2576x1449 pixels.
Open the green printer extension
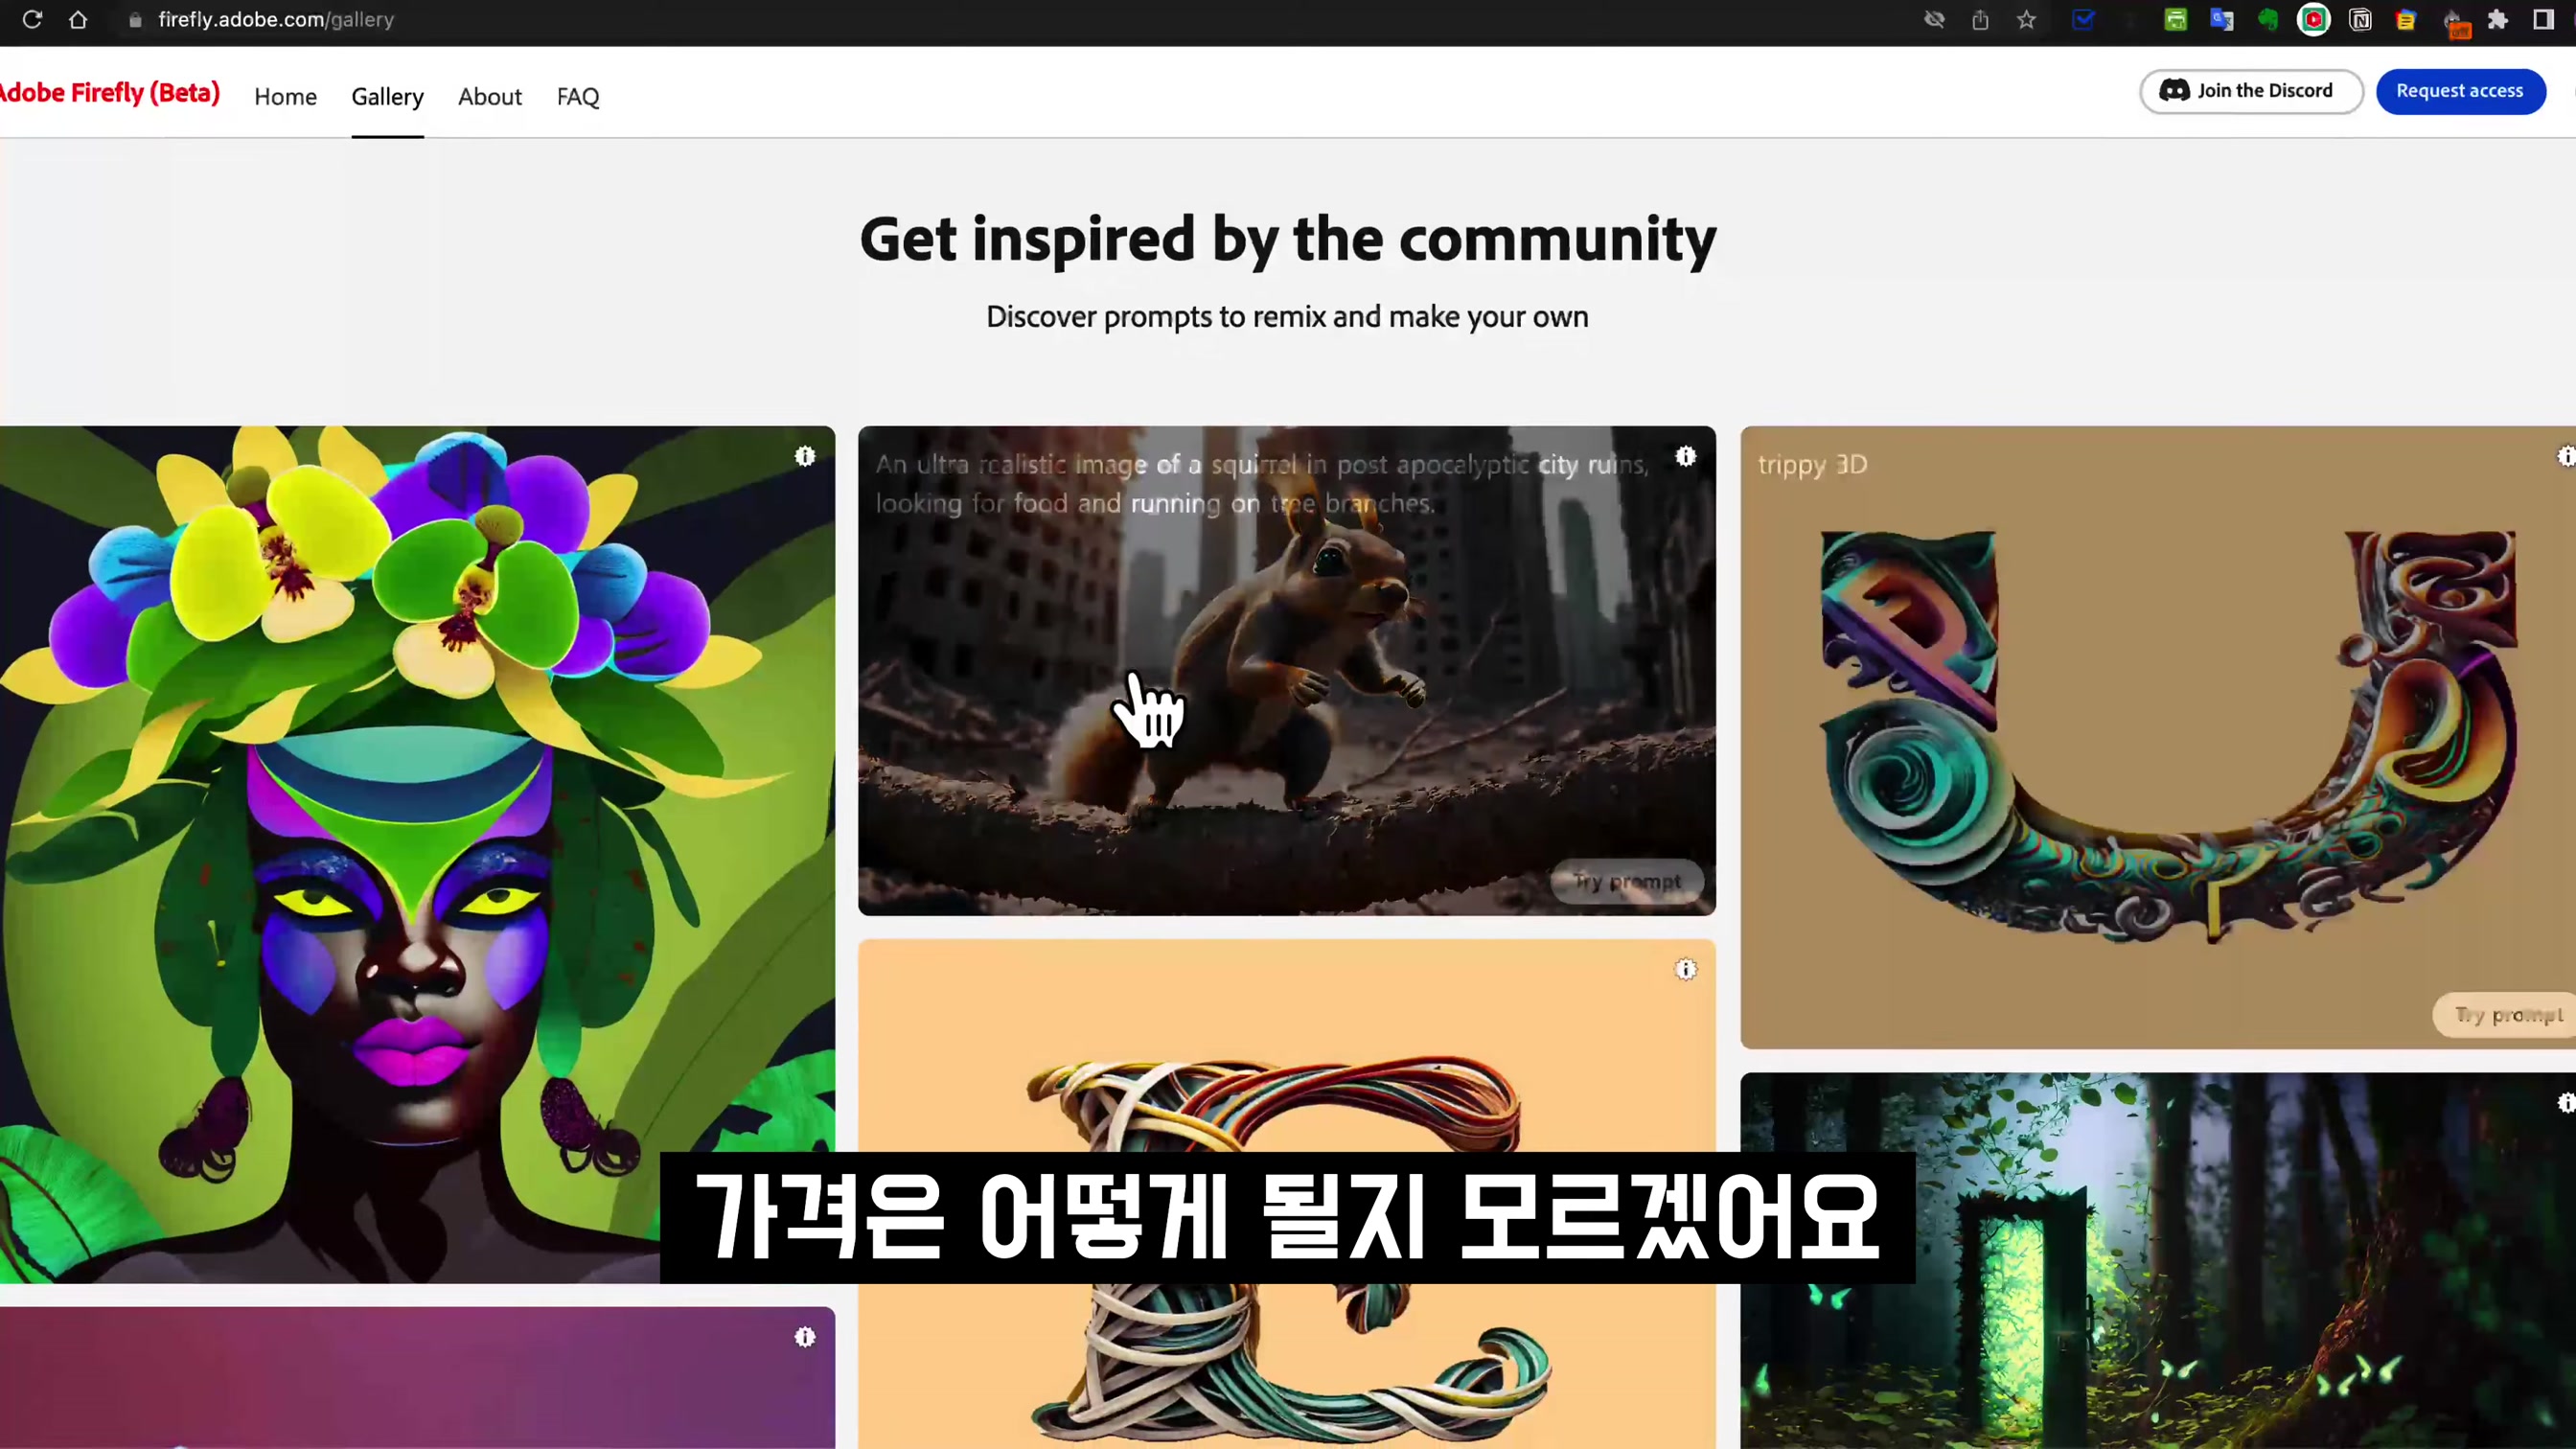click(x=2175, y=19)
